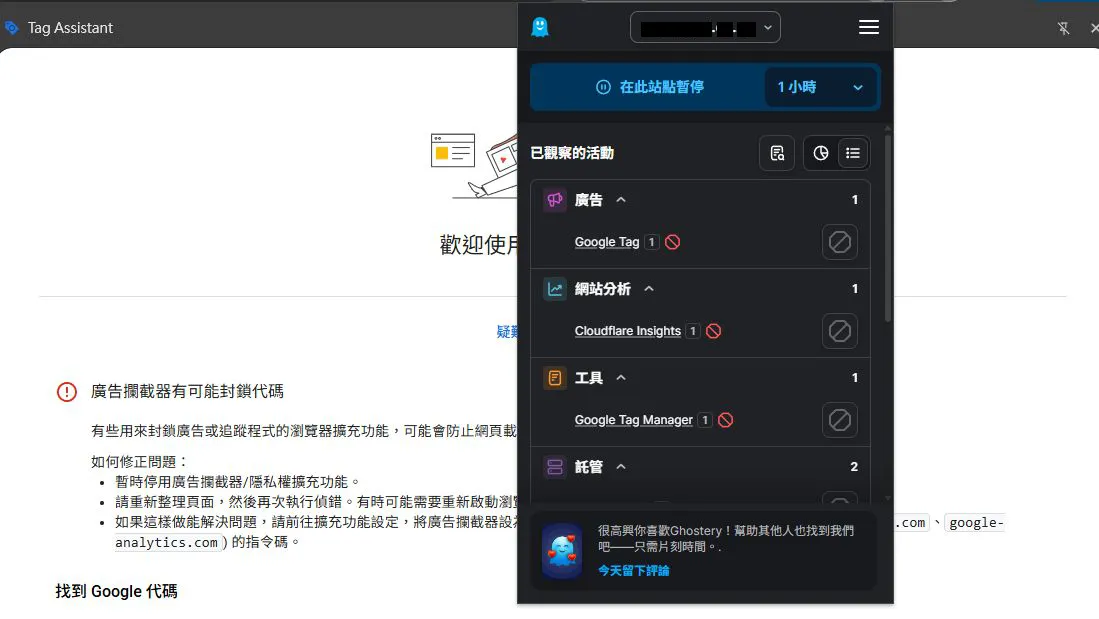The image size is (1099, 619).
Task: Click the Ghostery panel vertical scrollbar
Action: [887, 230]
